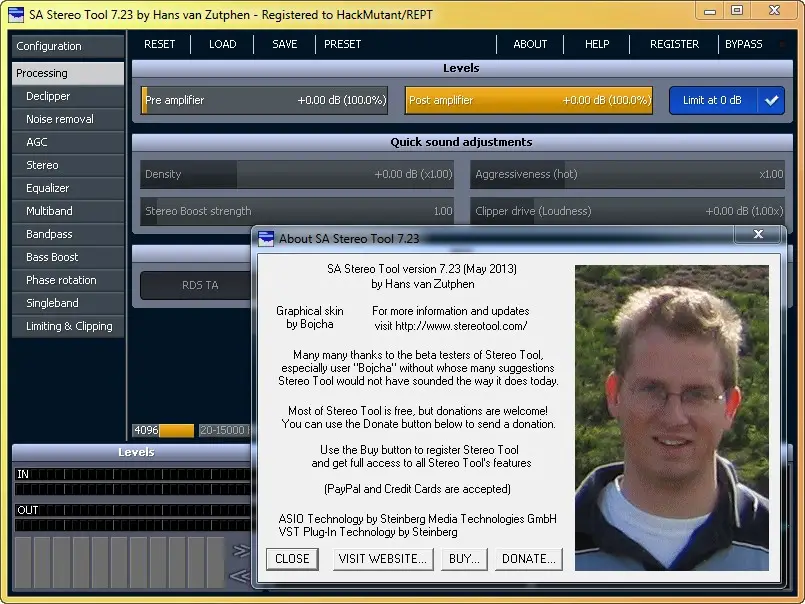Viewport: 805px width, 604px height.
Task: Go to Phase rotation settings
Action: 68,280
